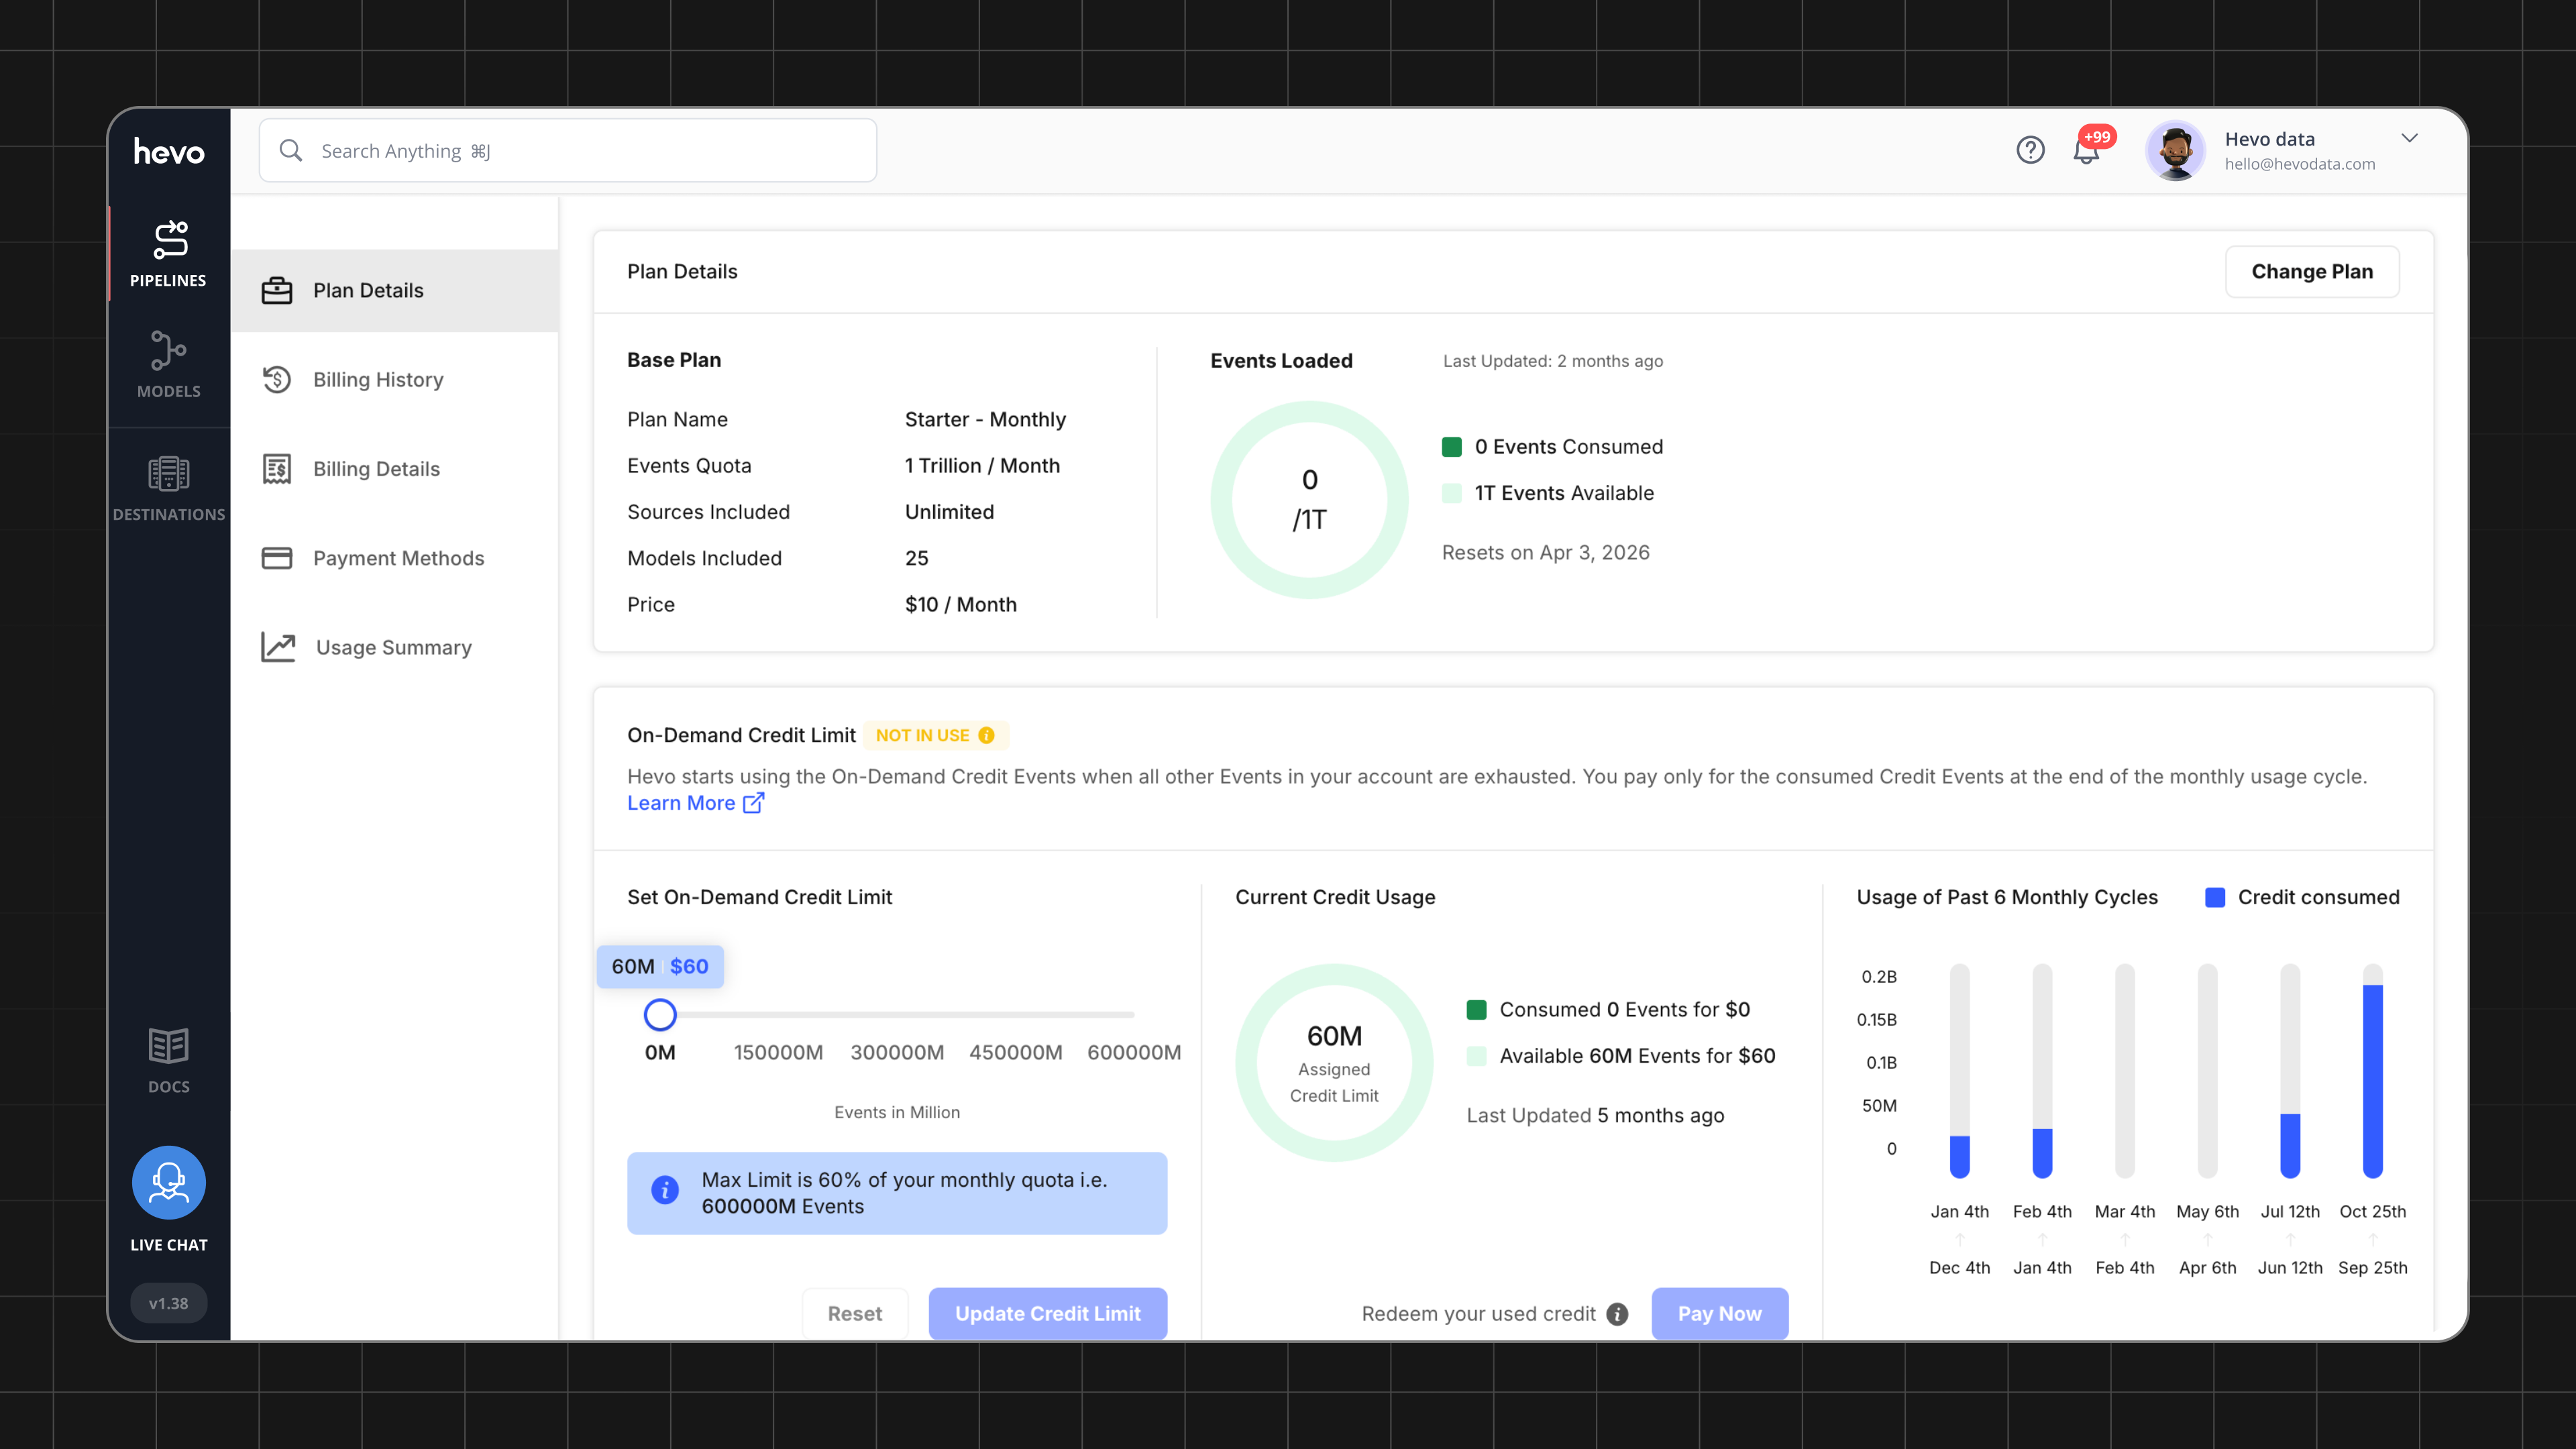The image size is (2576, 1449).
Task: Click the external link icon after Learn More
Action: [x=753, y=803]
